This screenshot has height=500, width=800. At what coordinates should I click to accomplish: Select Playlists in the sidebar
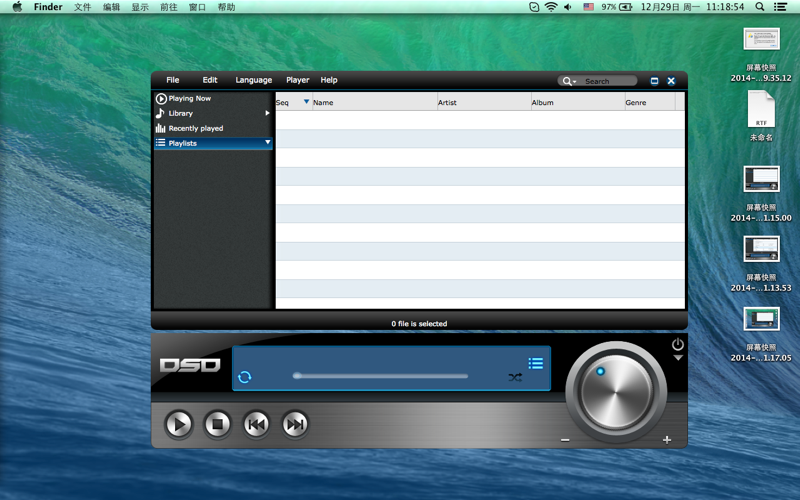(213, 143)
